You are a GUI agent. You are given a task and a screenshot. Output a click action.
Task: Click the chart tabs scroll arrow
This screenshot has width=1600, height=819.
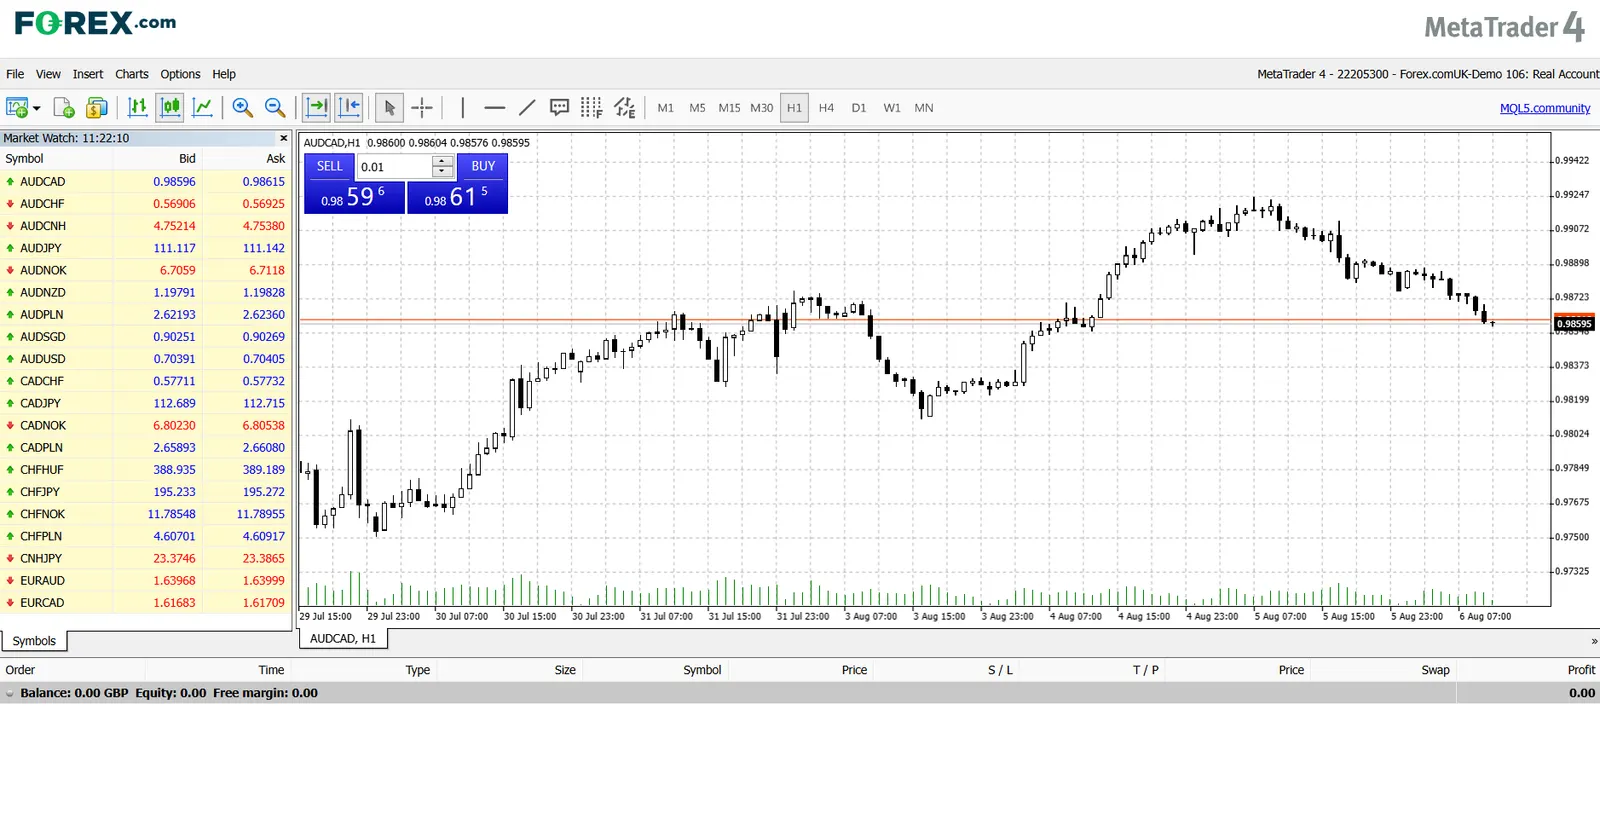pyautogui.click(x=1594, y=641)
